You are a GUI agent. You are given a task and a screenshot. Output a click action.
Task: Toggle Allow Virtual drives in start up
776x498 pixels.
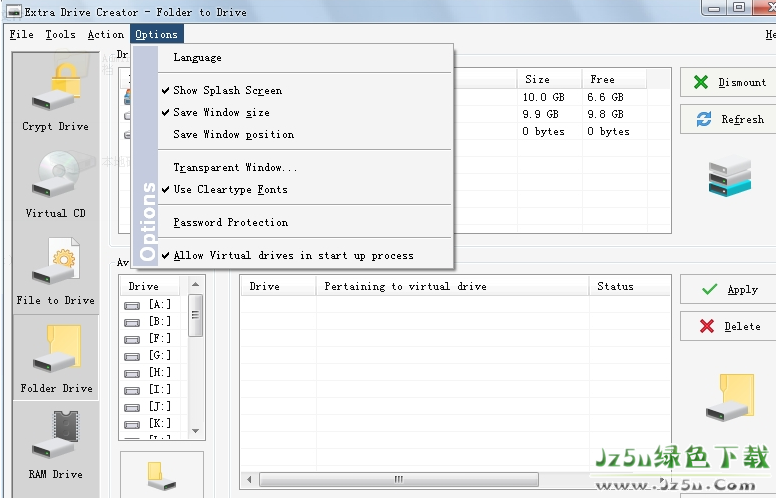tap(305, 256)
